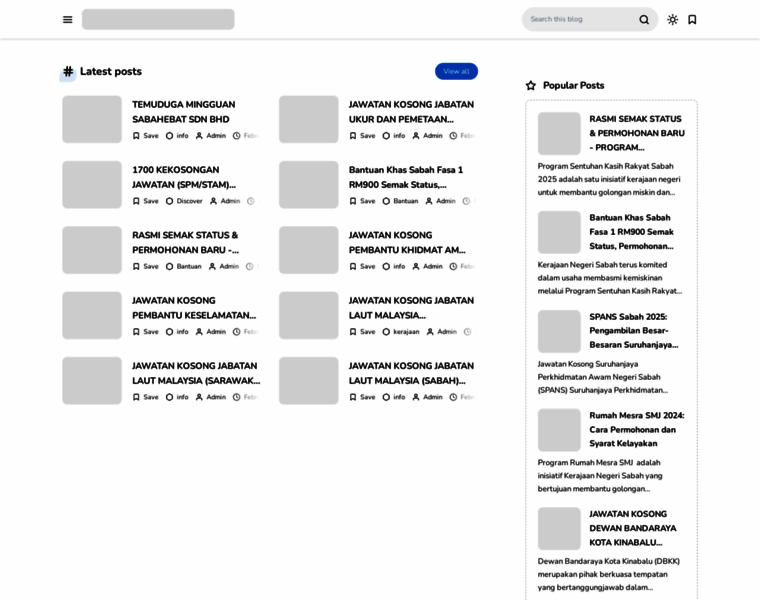This screenshot has height=600, width=760.
Task: Open saved bookmarks from header
Action: pyautogui.click(x=692, y=19)
